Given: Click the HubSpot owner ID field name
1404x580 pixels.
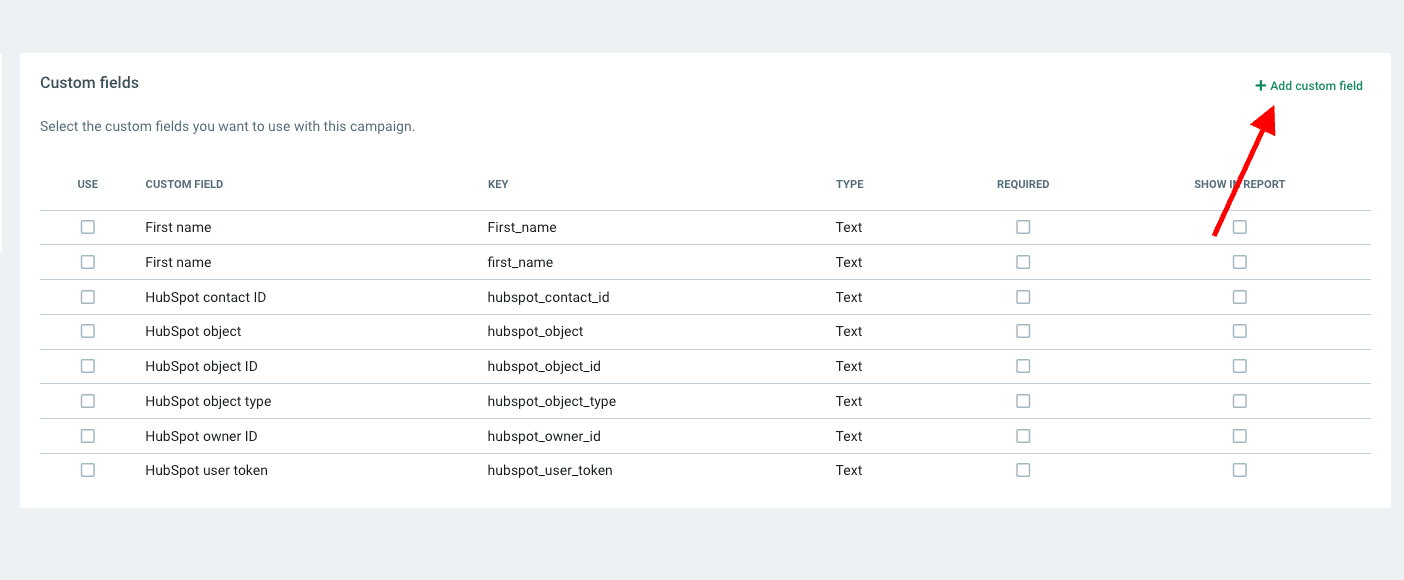Looking at the screenshot, I should pyautogui.click(x=201, y=436).
